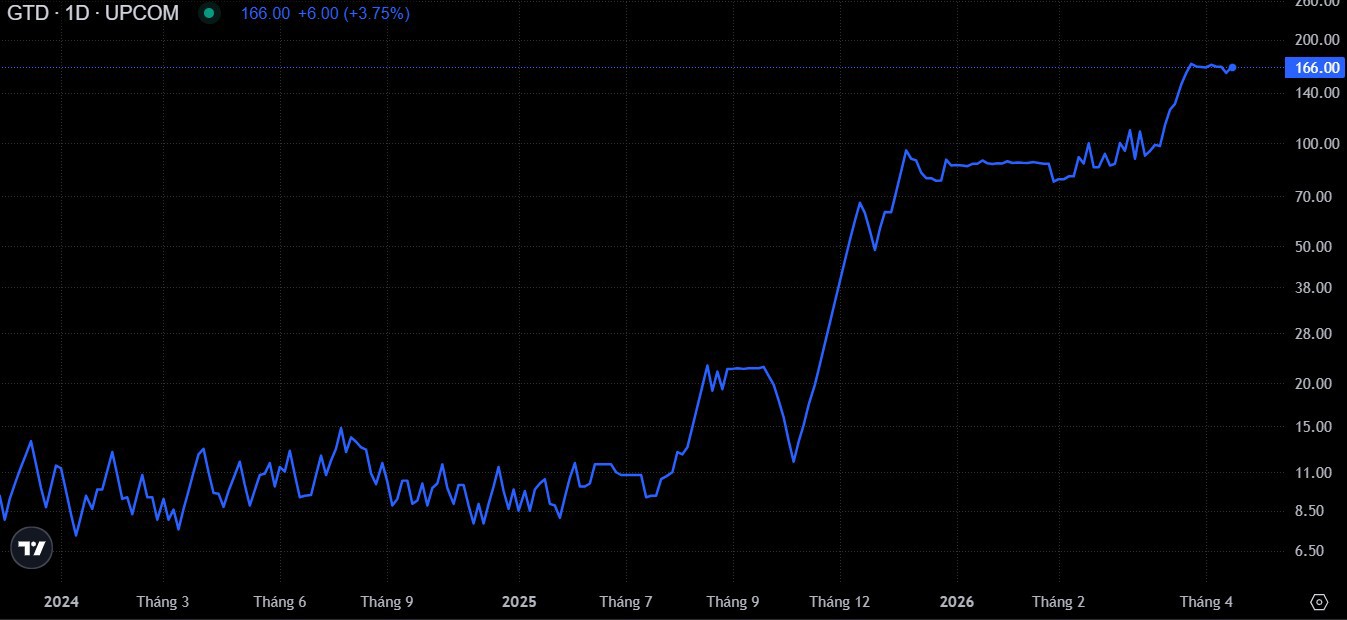Click the last data point marker on line
Image resolution: width=1347 pixels, height=620 pixels.
click(x=1232, y=68)
